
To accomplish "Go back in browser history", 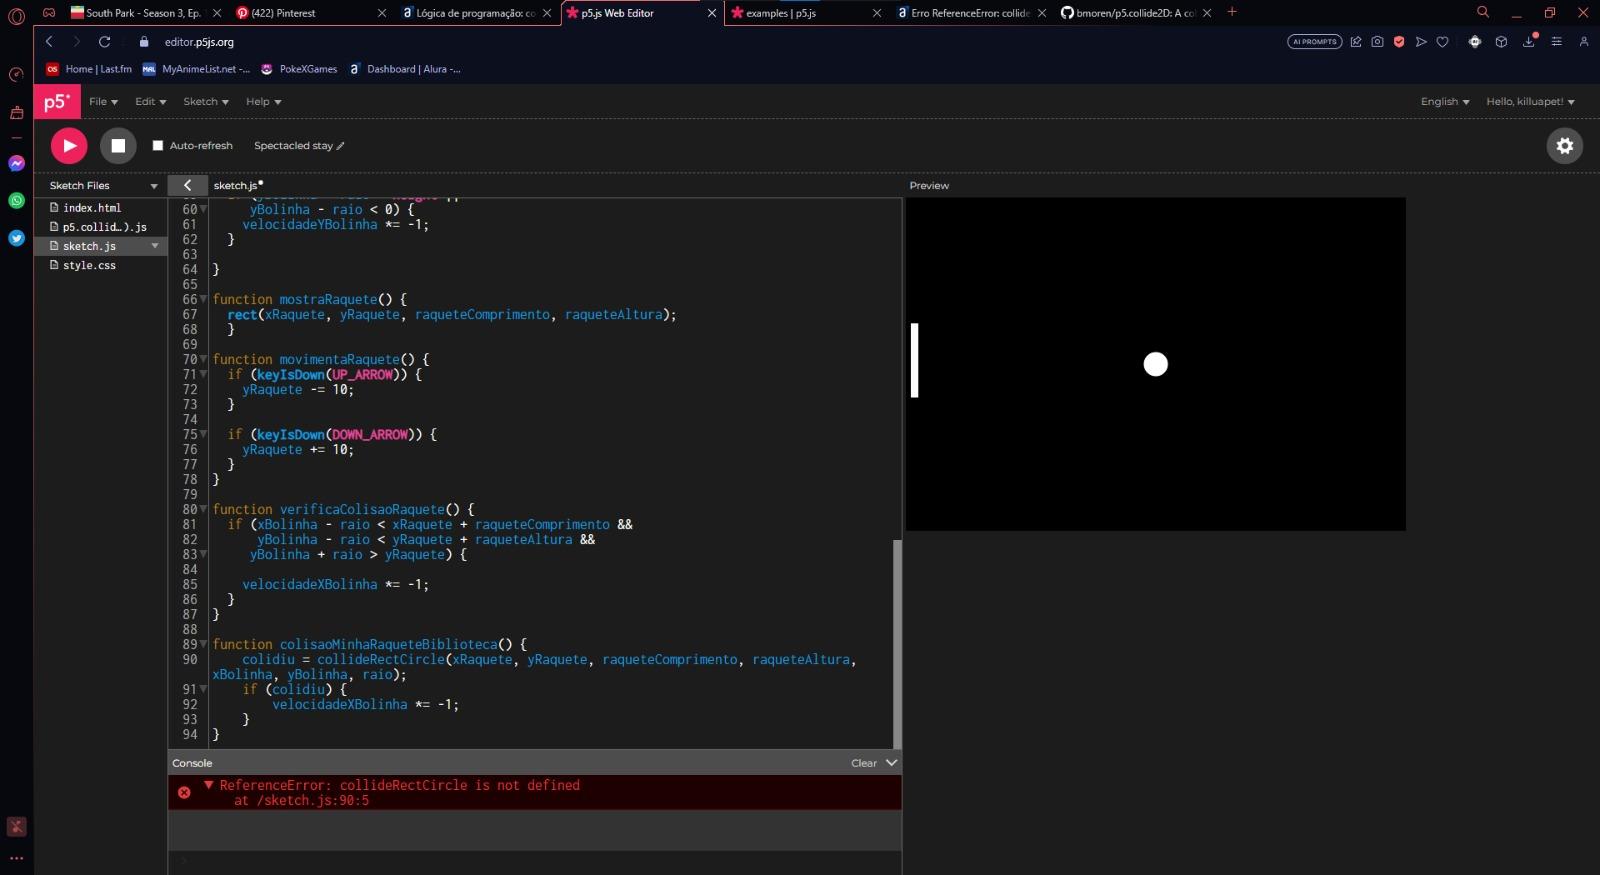I will (49, 42).
